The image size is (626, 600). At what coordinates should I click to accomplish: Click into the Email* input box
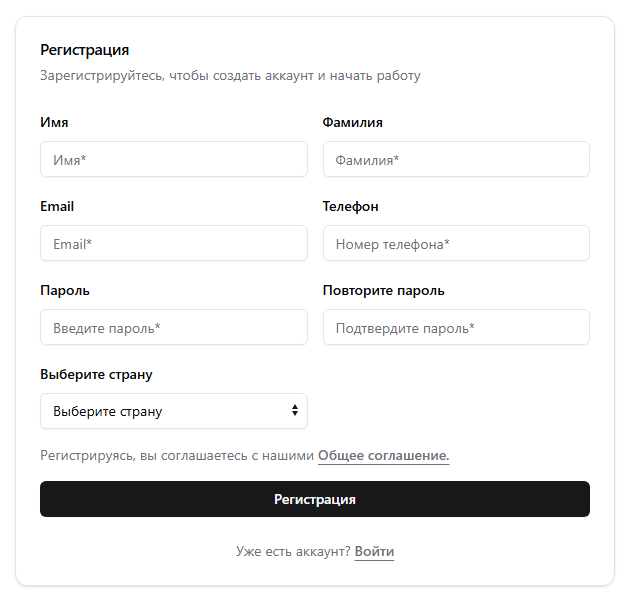pyautogui.click(x=174, y=243)
